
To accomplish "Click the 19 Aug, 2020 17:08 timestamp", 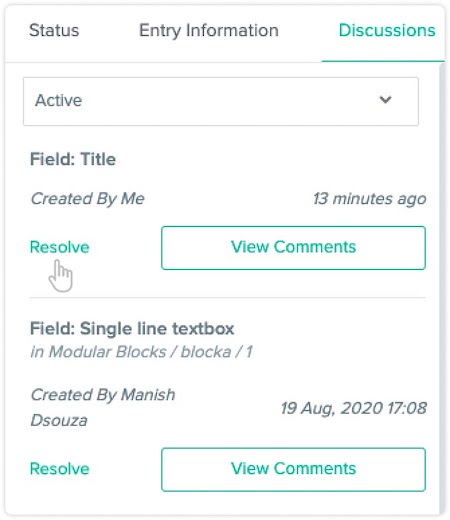I will 353,408.
